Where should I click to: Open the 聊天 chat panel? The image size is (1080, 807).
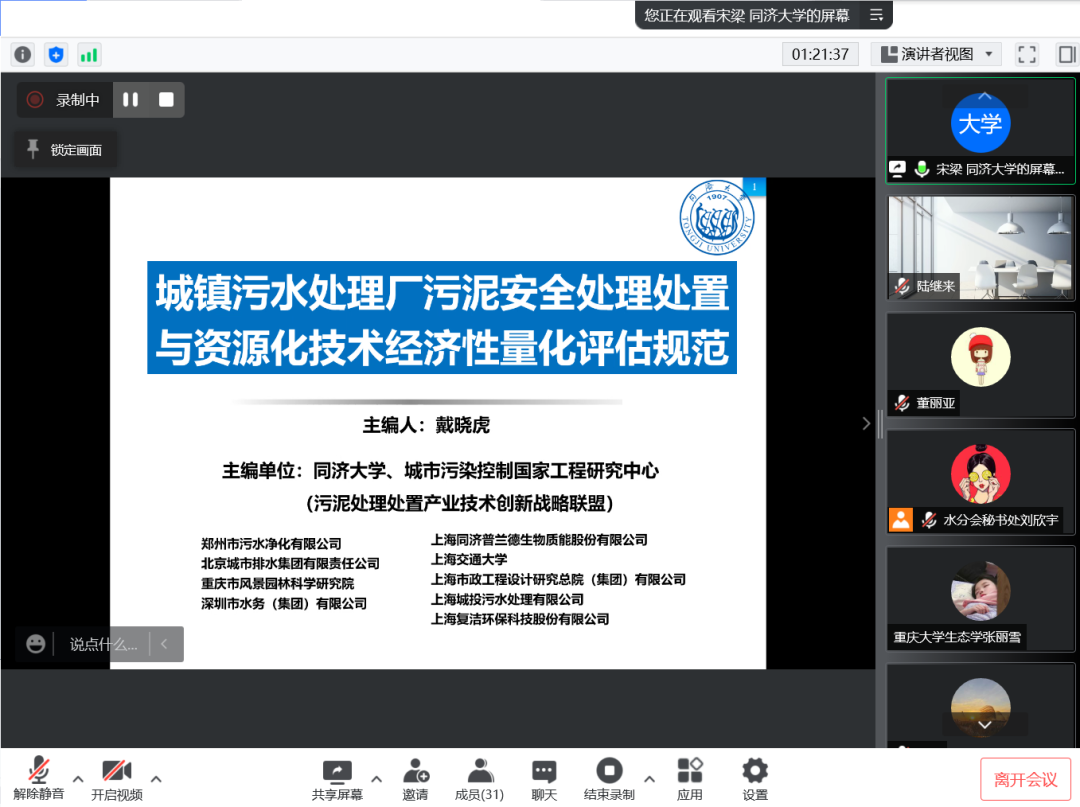click(544, 779)
